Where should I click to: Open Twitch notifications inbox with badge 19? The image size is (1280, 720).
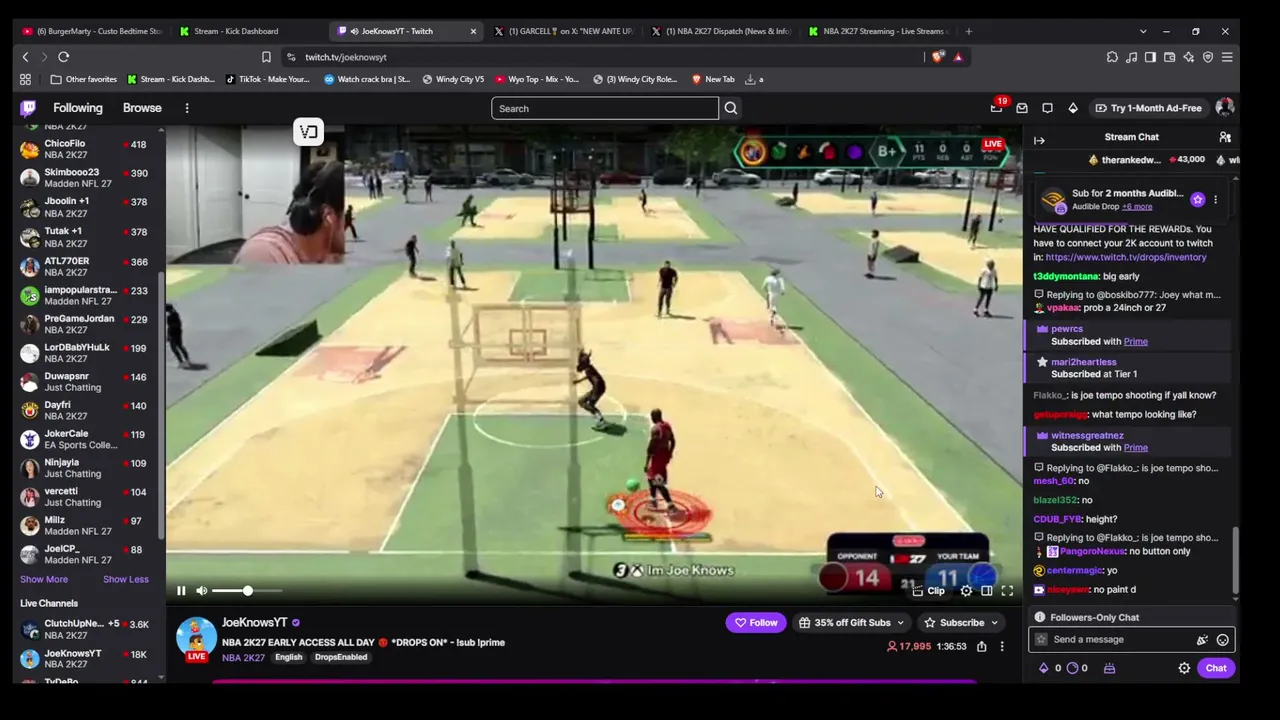coord(997,107)
